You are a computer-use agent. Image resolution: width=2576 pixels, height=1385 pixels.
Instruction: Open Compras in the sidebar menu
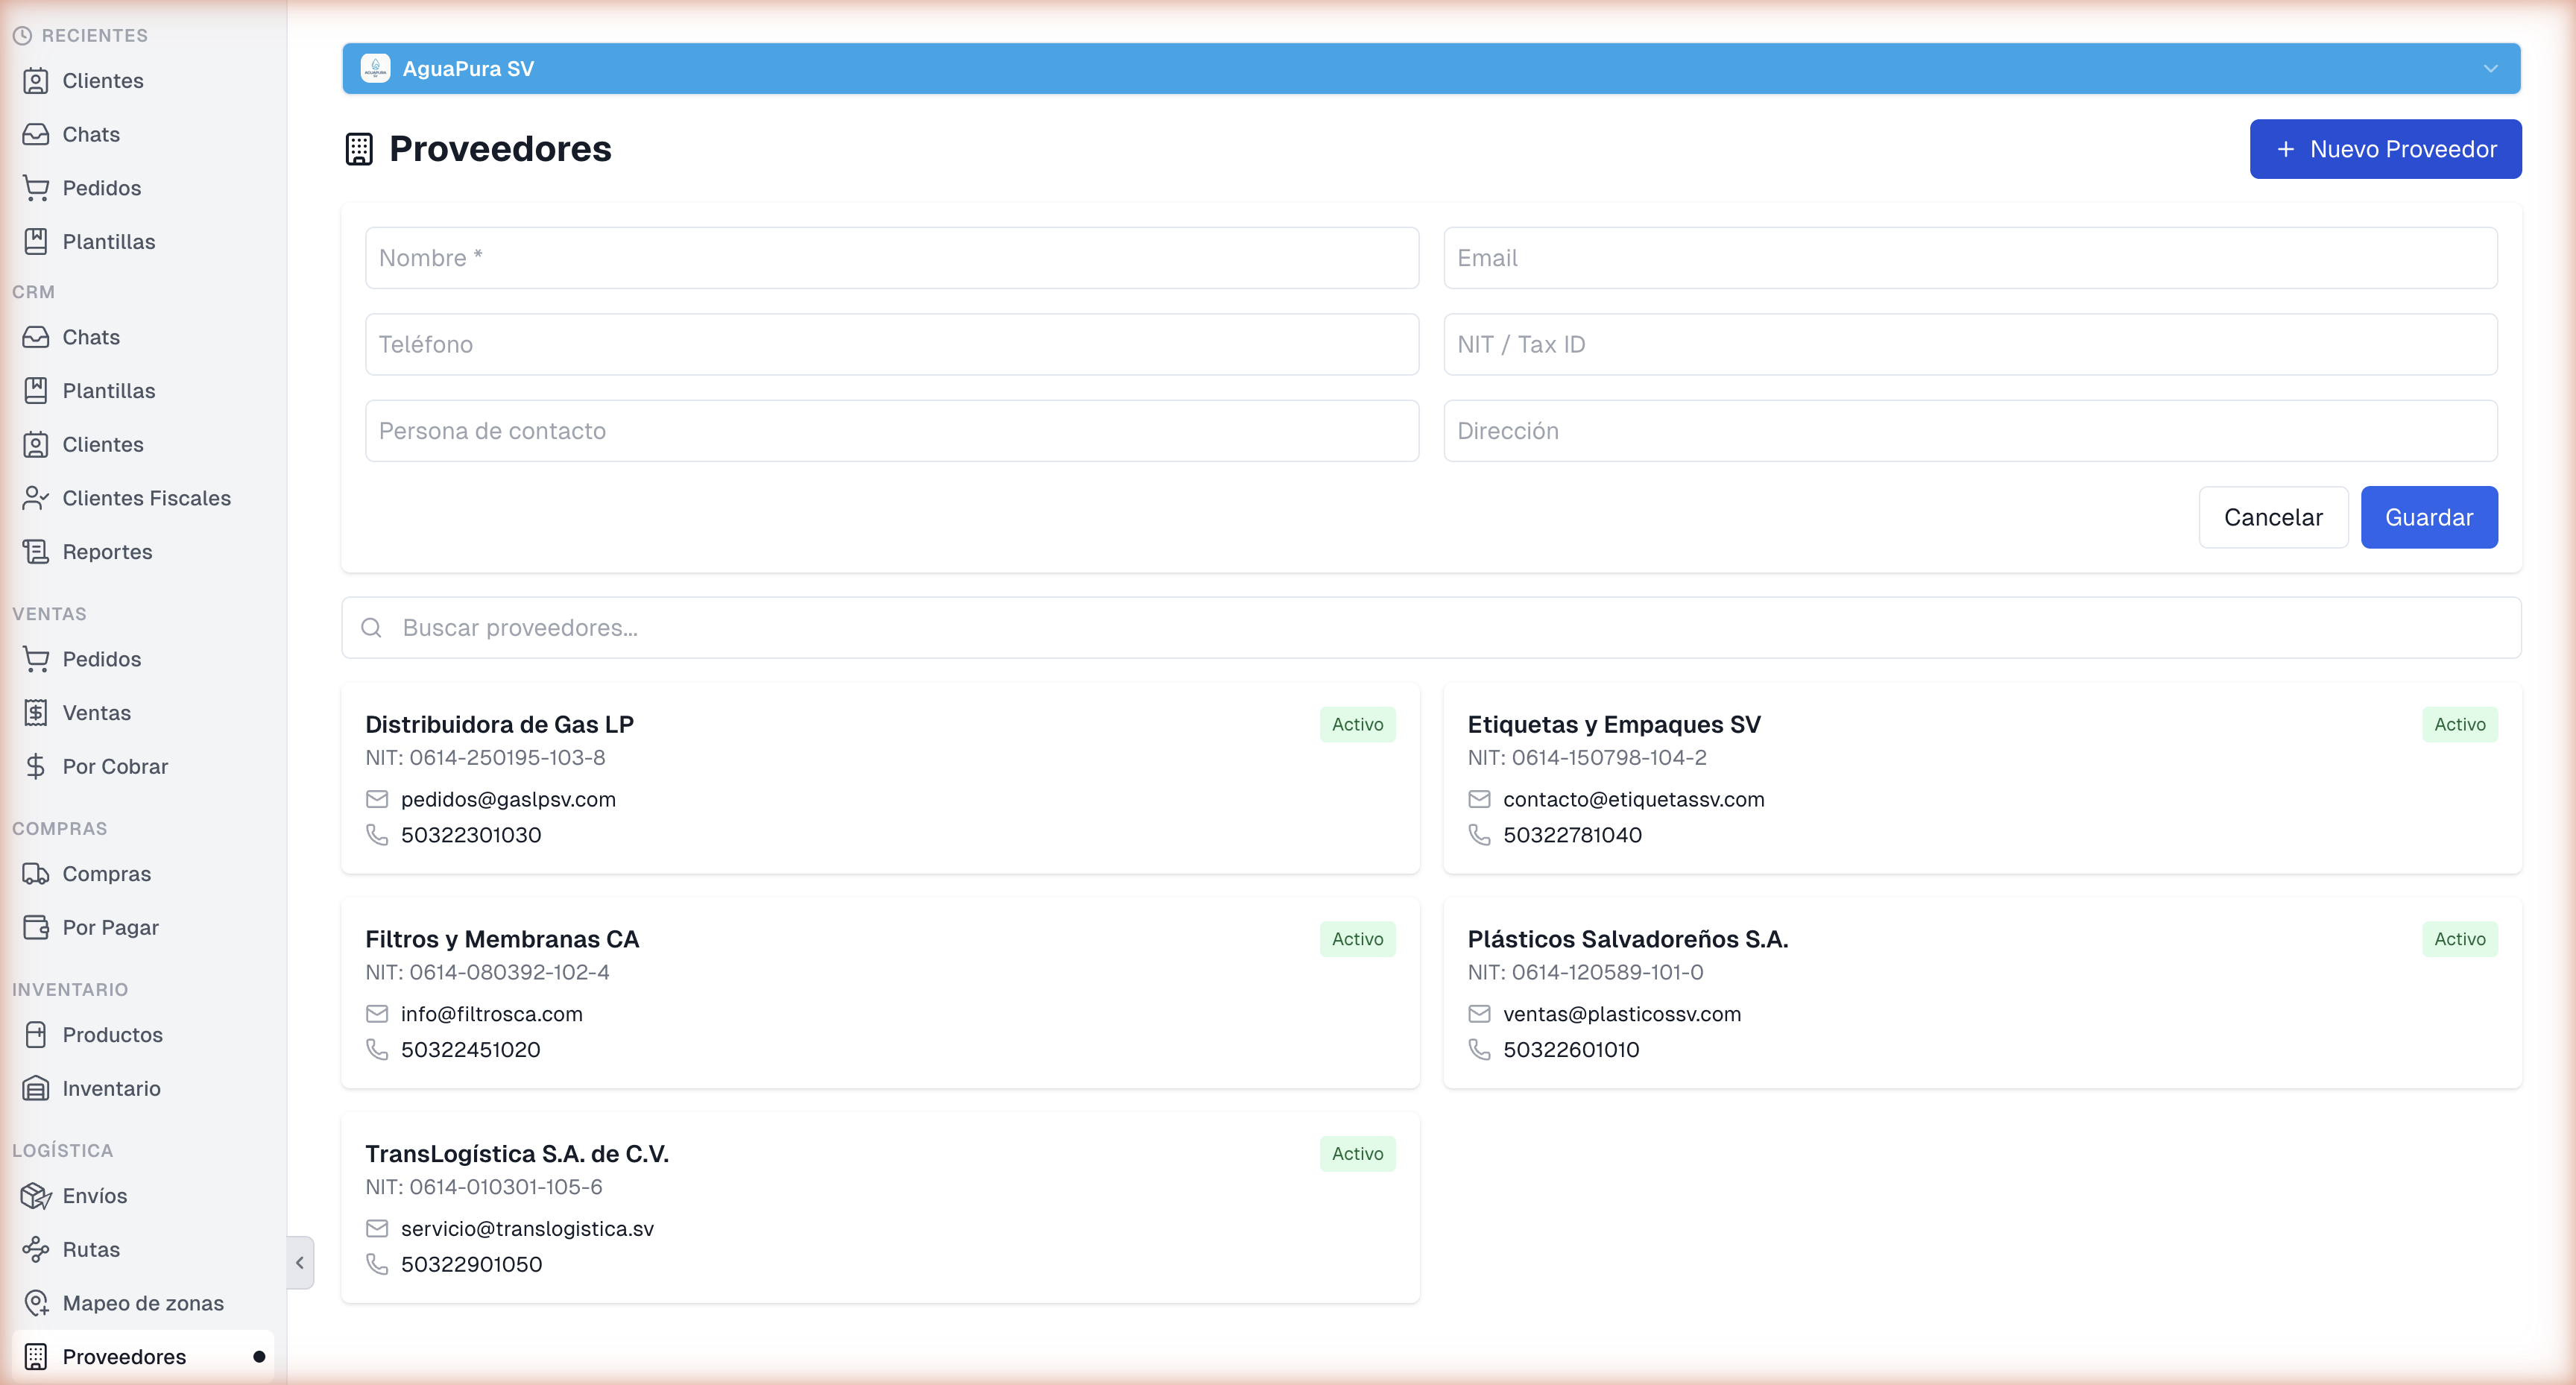pos(106,873)
